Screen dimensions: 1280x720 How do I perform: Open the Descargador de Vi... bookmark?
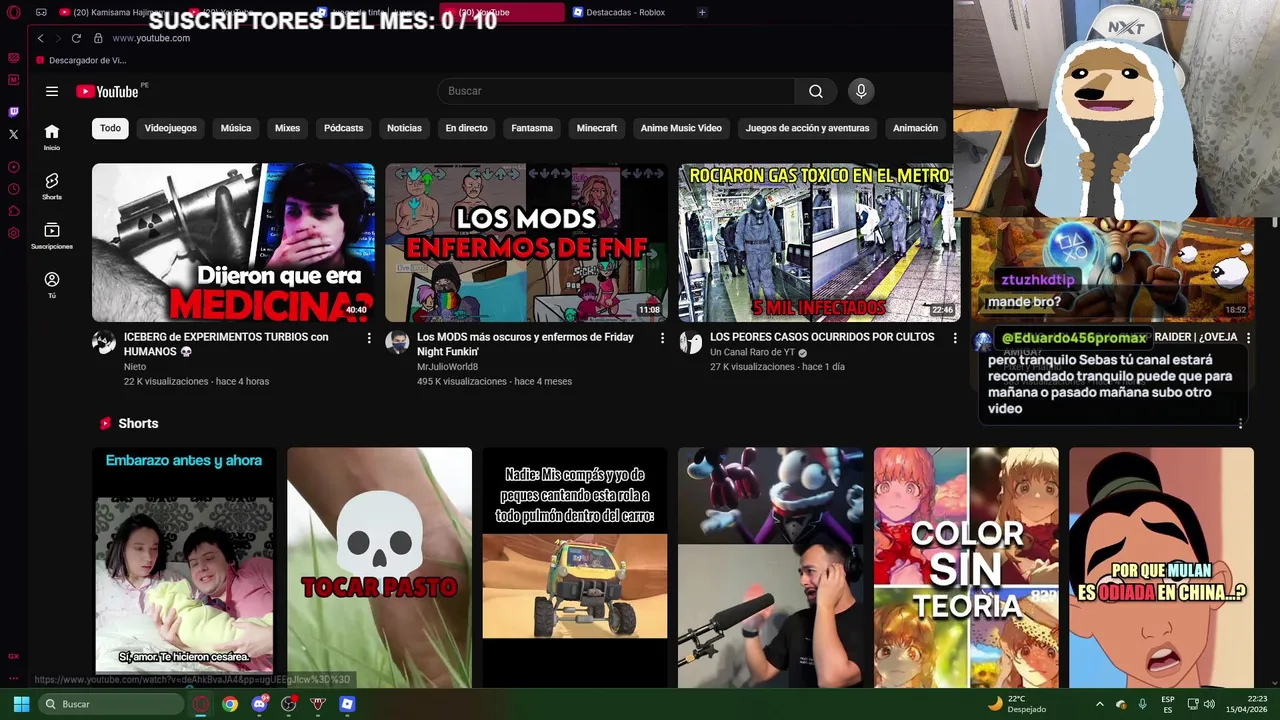click(x=80, y=60)
